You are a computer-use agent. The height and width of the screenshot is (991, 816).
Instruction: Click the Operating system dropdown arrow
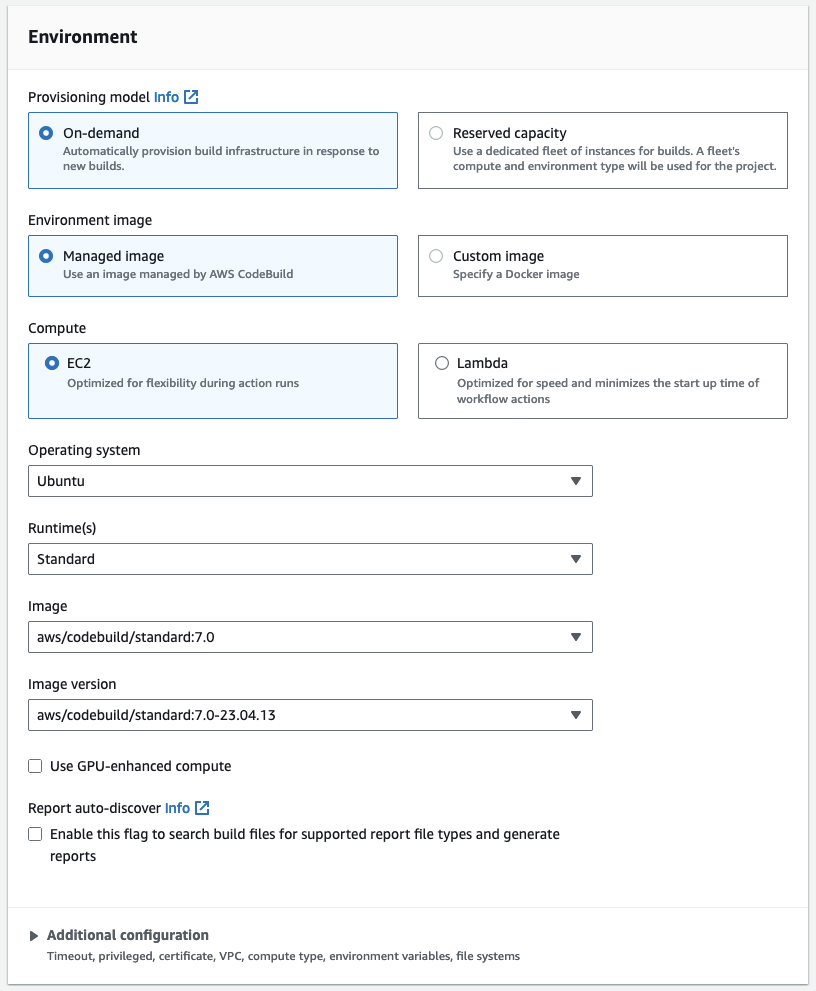point(575,481)
